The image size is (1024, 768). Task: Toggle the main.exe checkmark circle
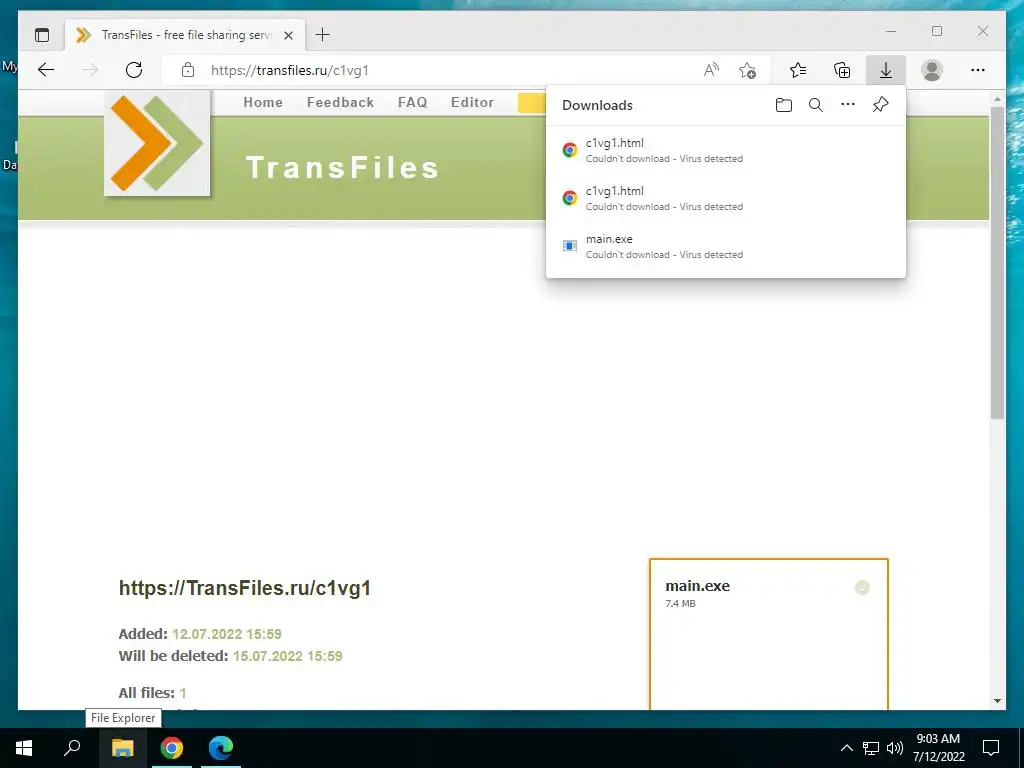click(x=862, y=587)
